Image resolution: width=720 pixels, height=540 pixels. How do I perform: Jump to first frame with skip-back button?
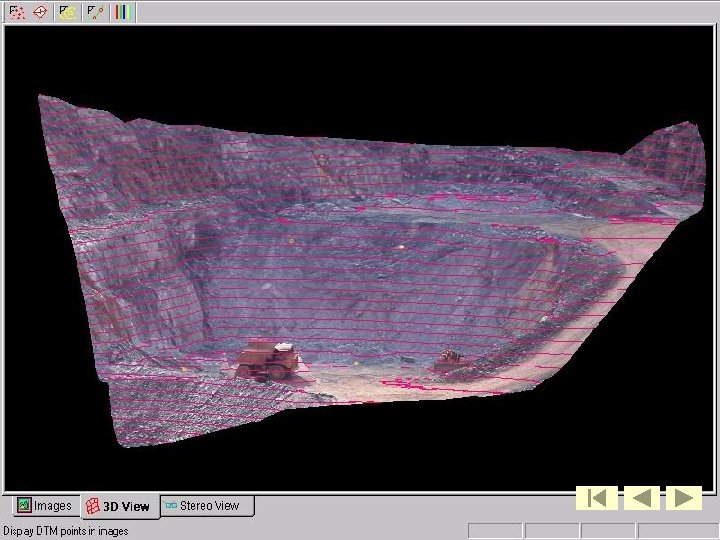point(596,498)
